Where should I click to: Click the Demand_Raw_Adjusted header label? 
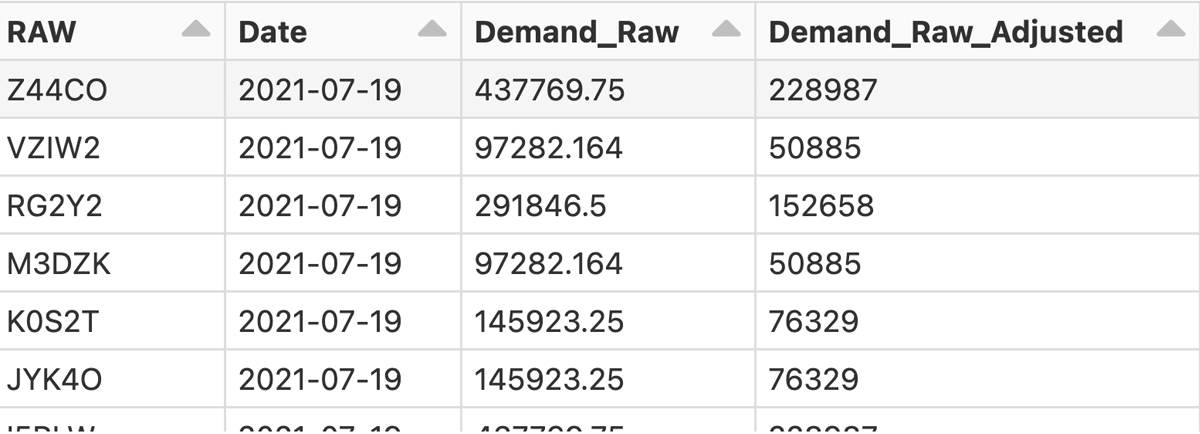(945, 32)
